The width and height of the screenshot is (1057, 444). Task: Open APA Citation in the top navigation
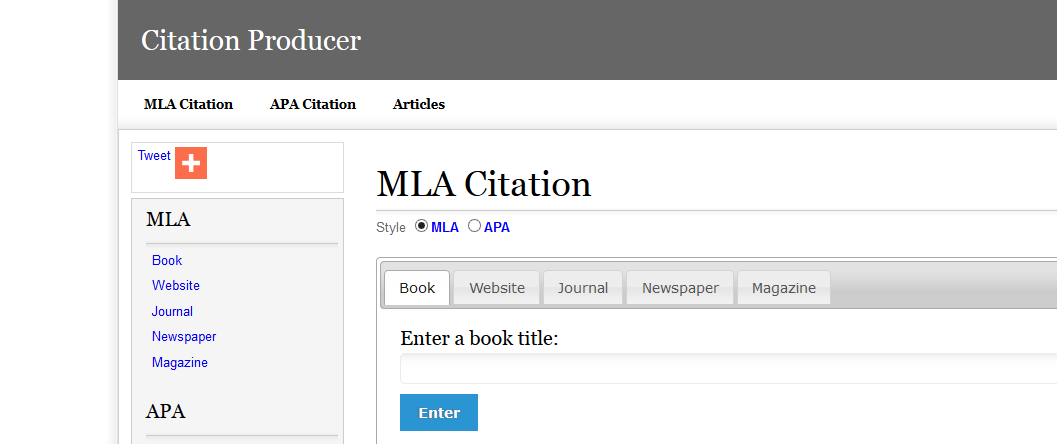[313, 104]
